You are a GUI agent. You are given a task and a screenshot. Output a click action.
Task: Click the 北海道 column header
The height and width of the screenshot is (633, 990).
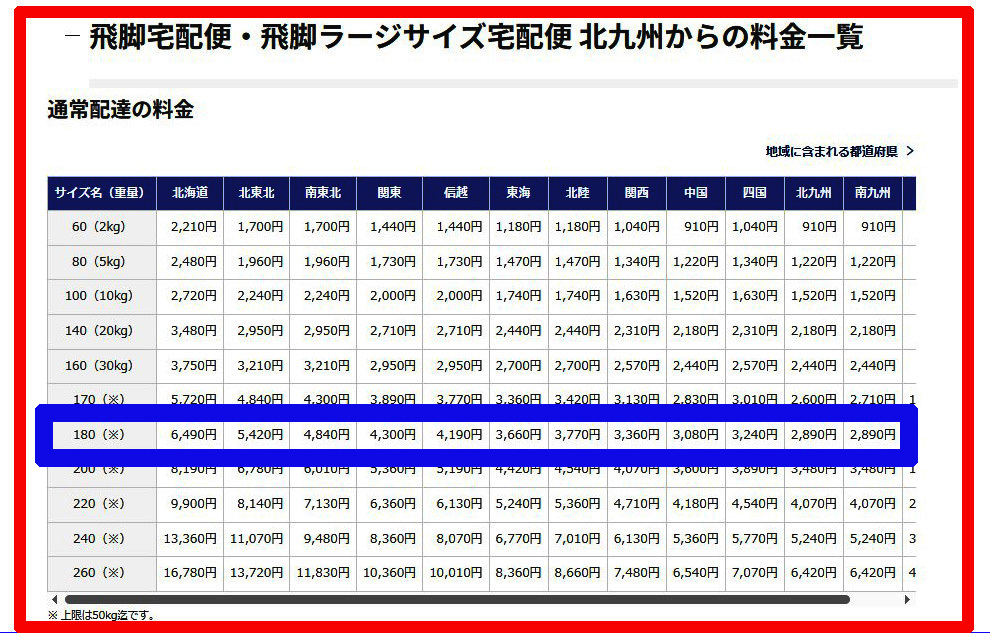(x=190, y=193)
